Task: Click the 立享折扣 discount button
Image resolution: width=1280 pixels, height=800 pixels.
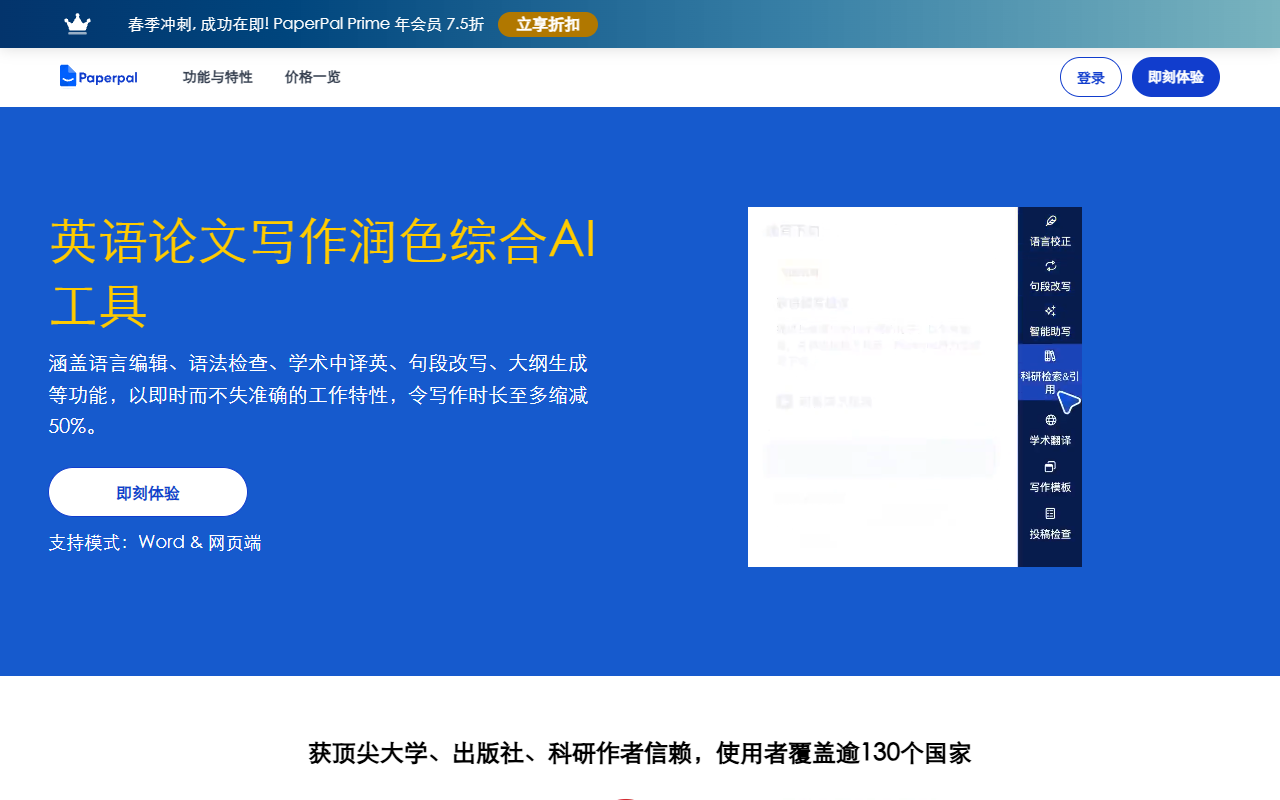Action: click(548, 24)
